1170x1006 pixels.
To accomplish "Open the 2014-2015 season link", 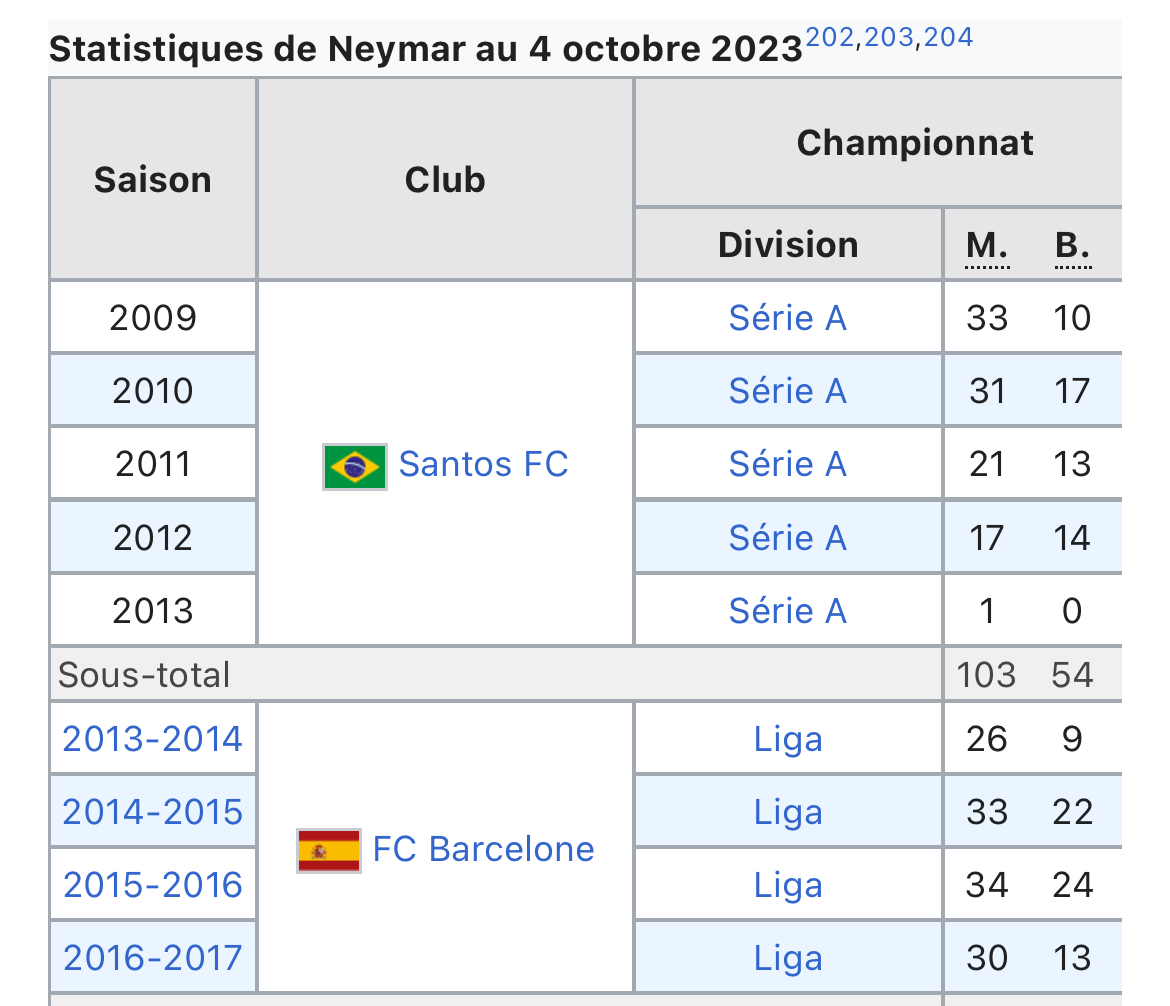I will pos(153,813).
